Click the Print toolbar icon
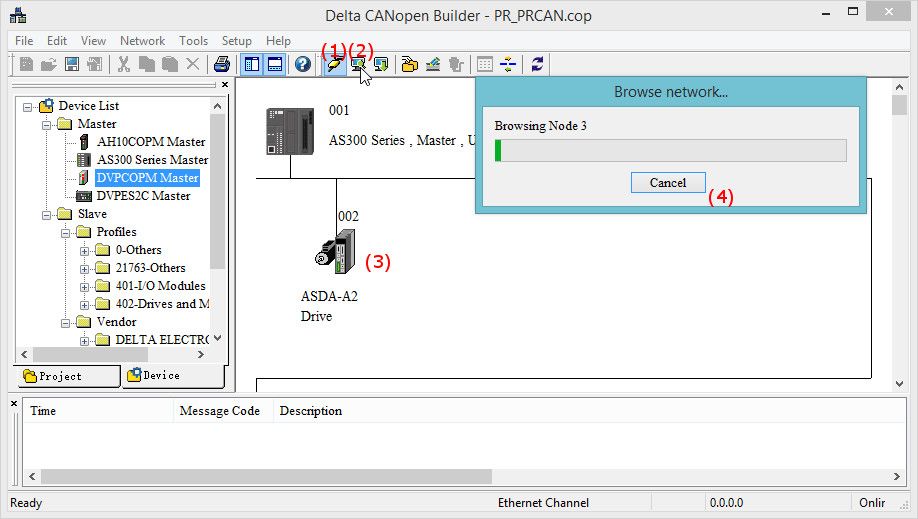The width and height of the screenshot is (918, 519). click(222, 65)
